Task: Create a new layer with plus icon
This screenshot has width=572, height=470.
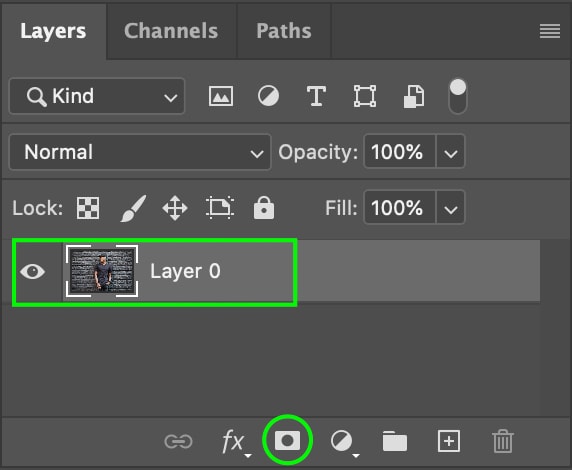Action: pos(449,441)
